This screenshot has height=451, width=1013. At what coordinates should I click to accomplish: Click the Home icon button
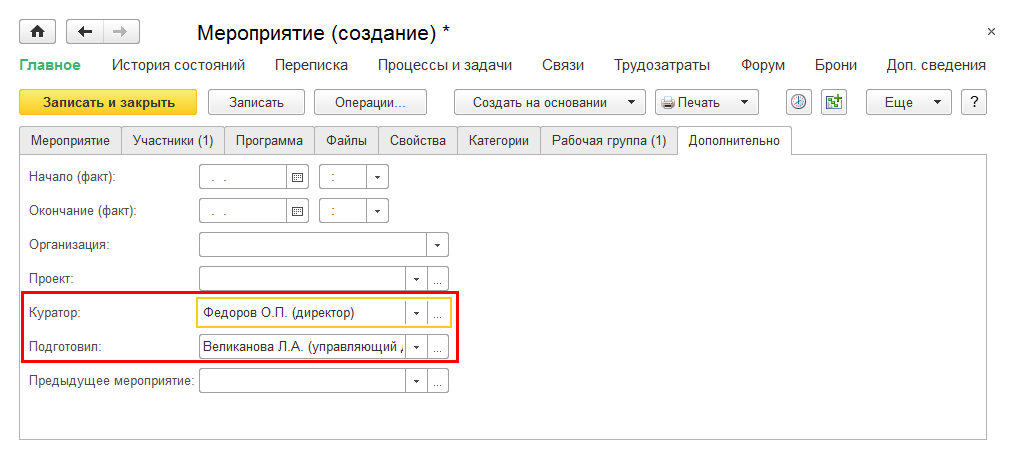[x=38, y=32]
